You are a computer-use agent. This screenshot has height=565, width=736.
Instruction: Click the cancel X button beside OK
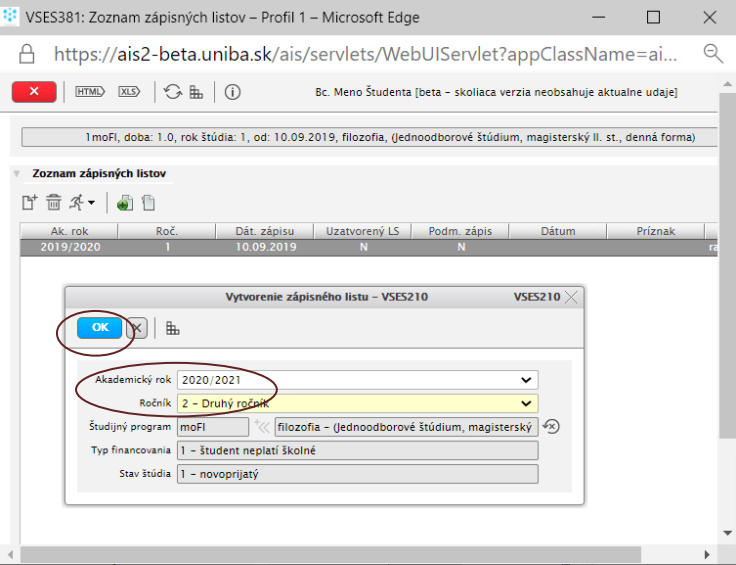coord(137,329)
